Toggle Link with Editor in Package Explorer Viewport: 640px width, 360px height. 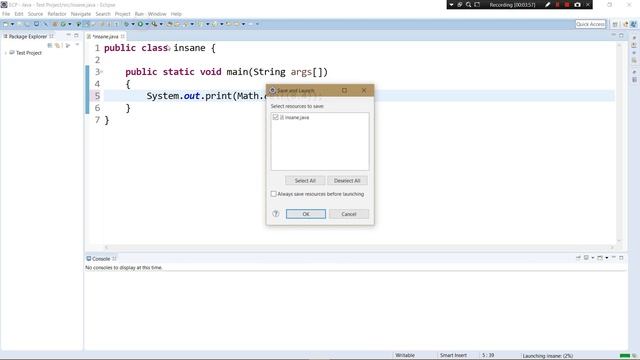tap(58, 45)
